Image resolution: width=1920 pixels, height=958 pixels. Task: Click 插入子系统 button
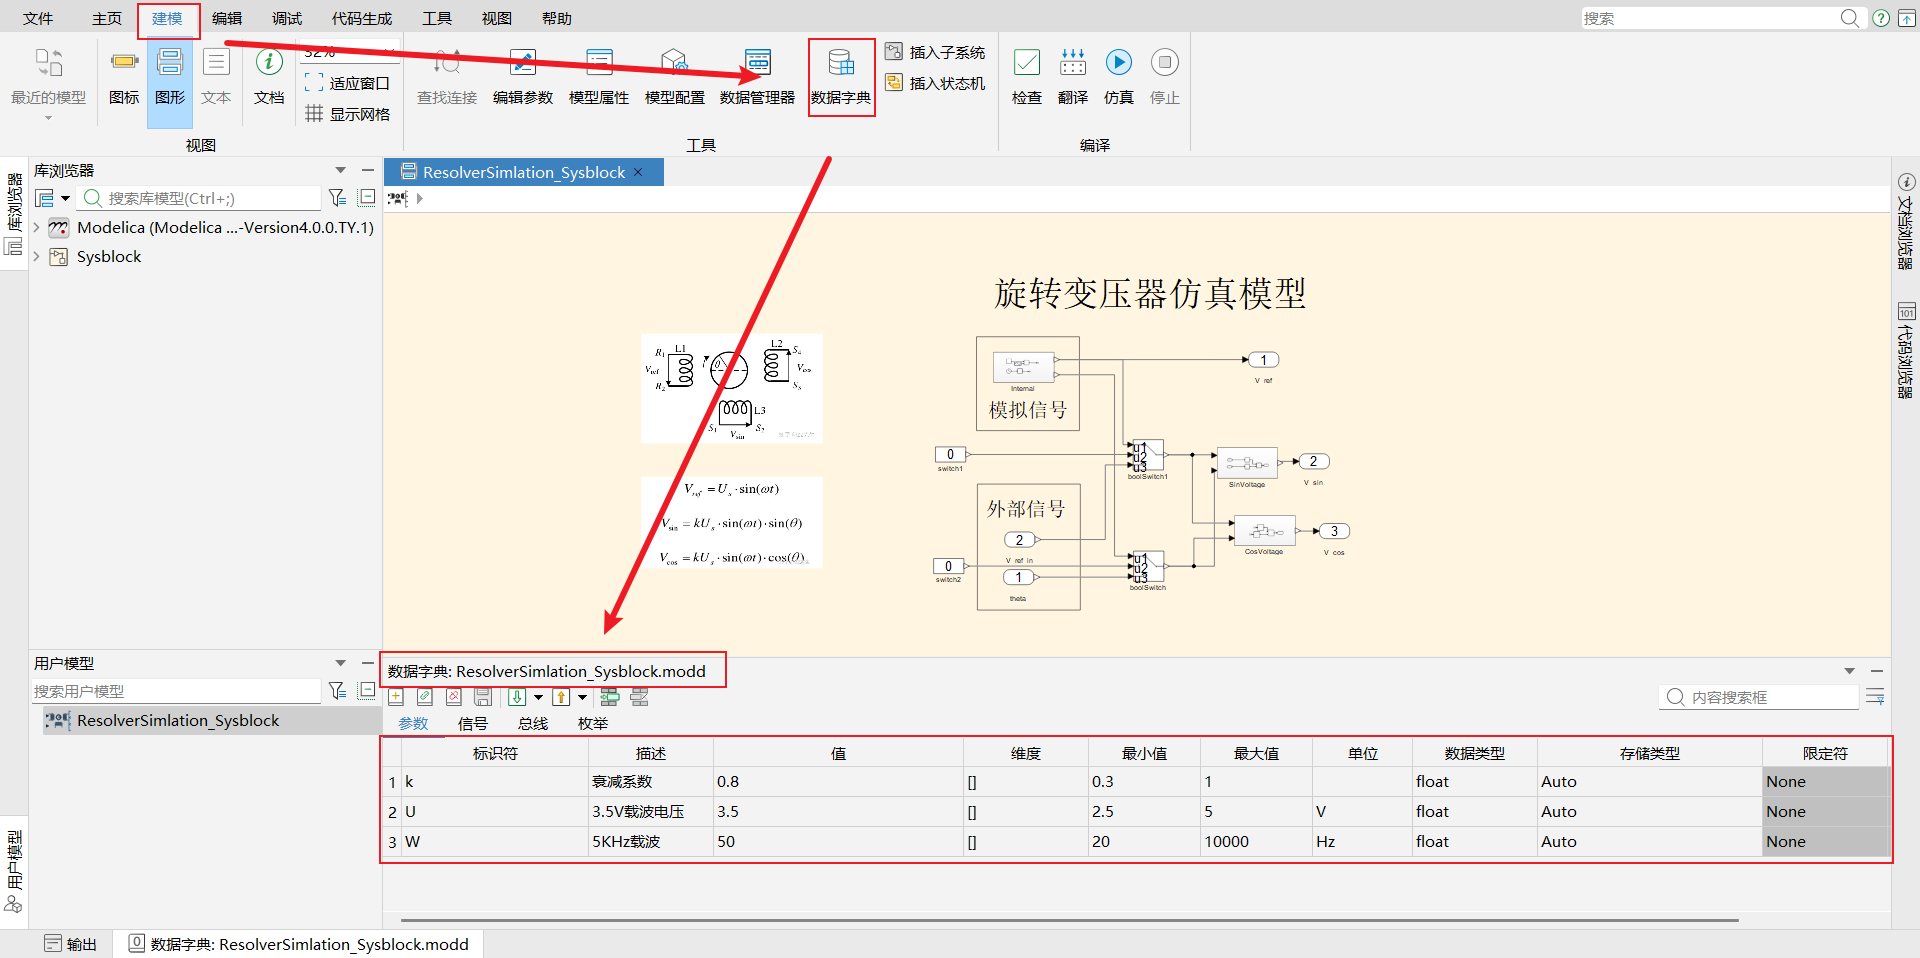pyautogui.click(x=936, y=52)
